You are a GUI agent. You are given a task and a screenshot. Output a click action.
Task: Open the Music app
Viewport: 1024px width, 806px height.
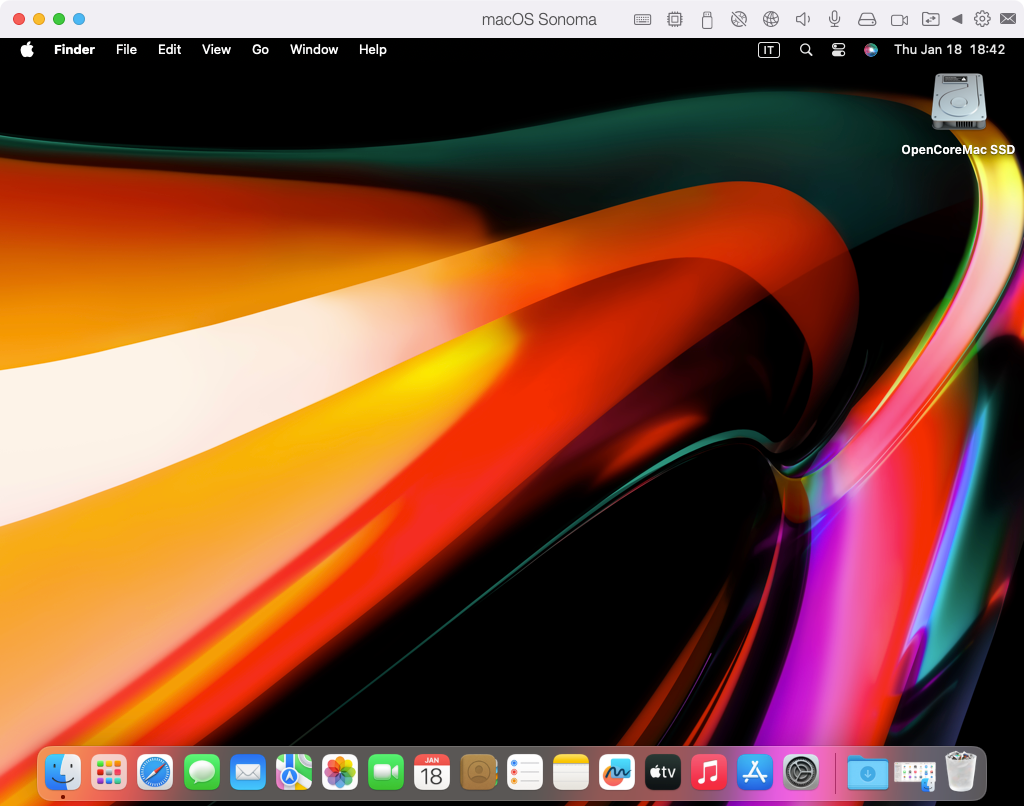pyautogui.click(x=709, y=772)
